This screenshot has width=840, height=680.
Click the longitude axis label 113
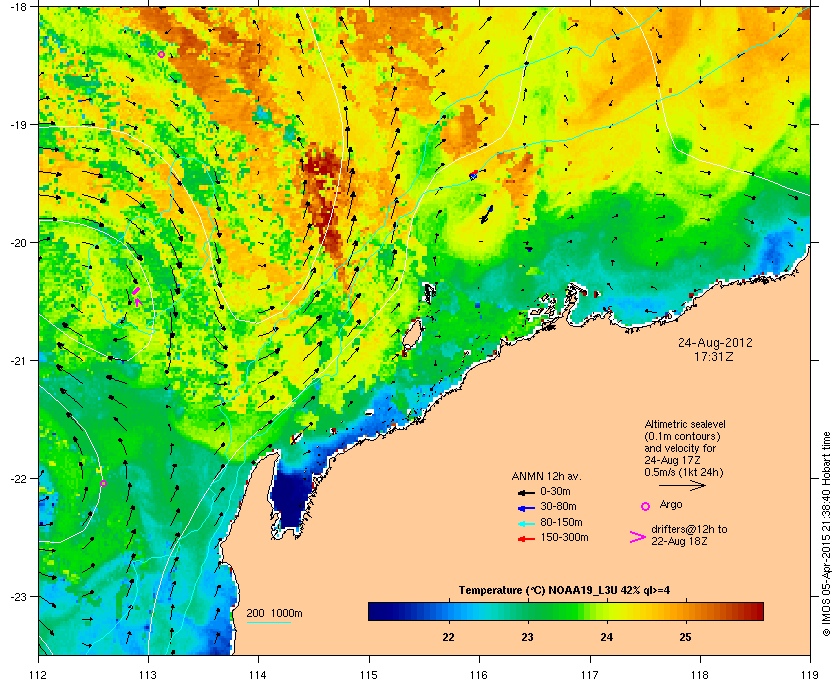tap(148, 674)
